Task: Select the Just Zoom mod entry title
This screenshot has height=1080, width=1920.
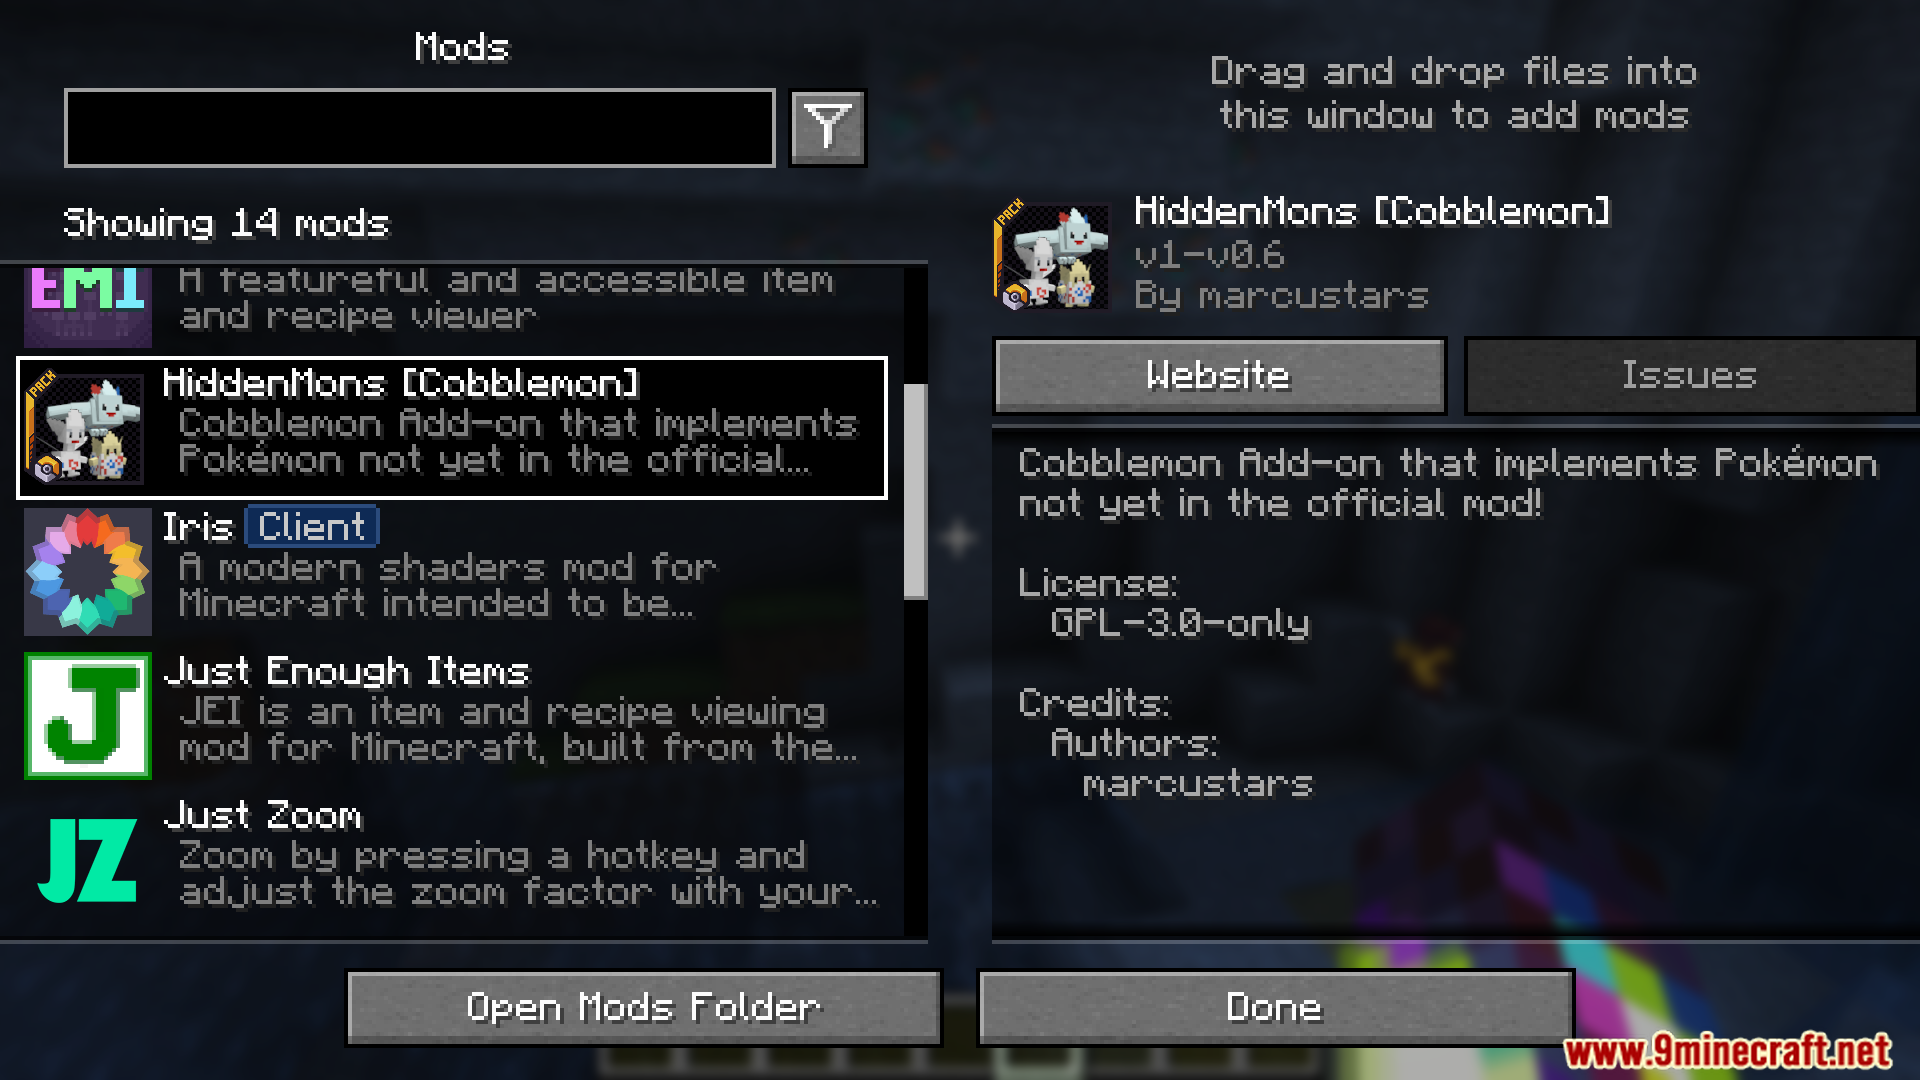Action: [x=263, y=815]
